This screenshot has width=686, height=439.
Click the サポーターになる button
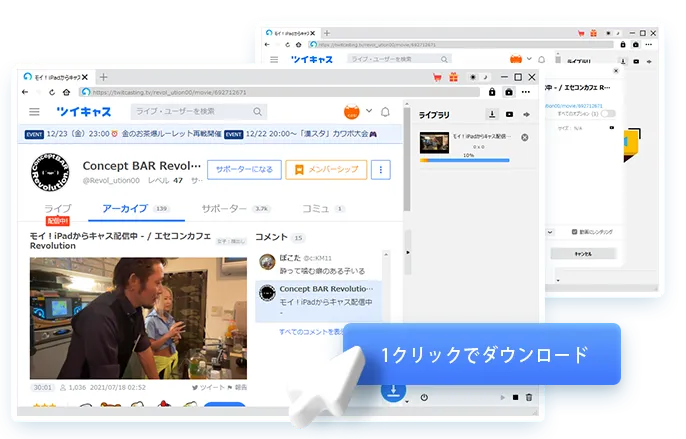click(244, 170)
